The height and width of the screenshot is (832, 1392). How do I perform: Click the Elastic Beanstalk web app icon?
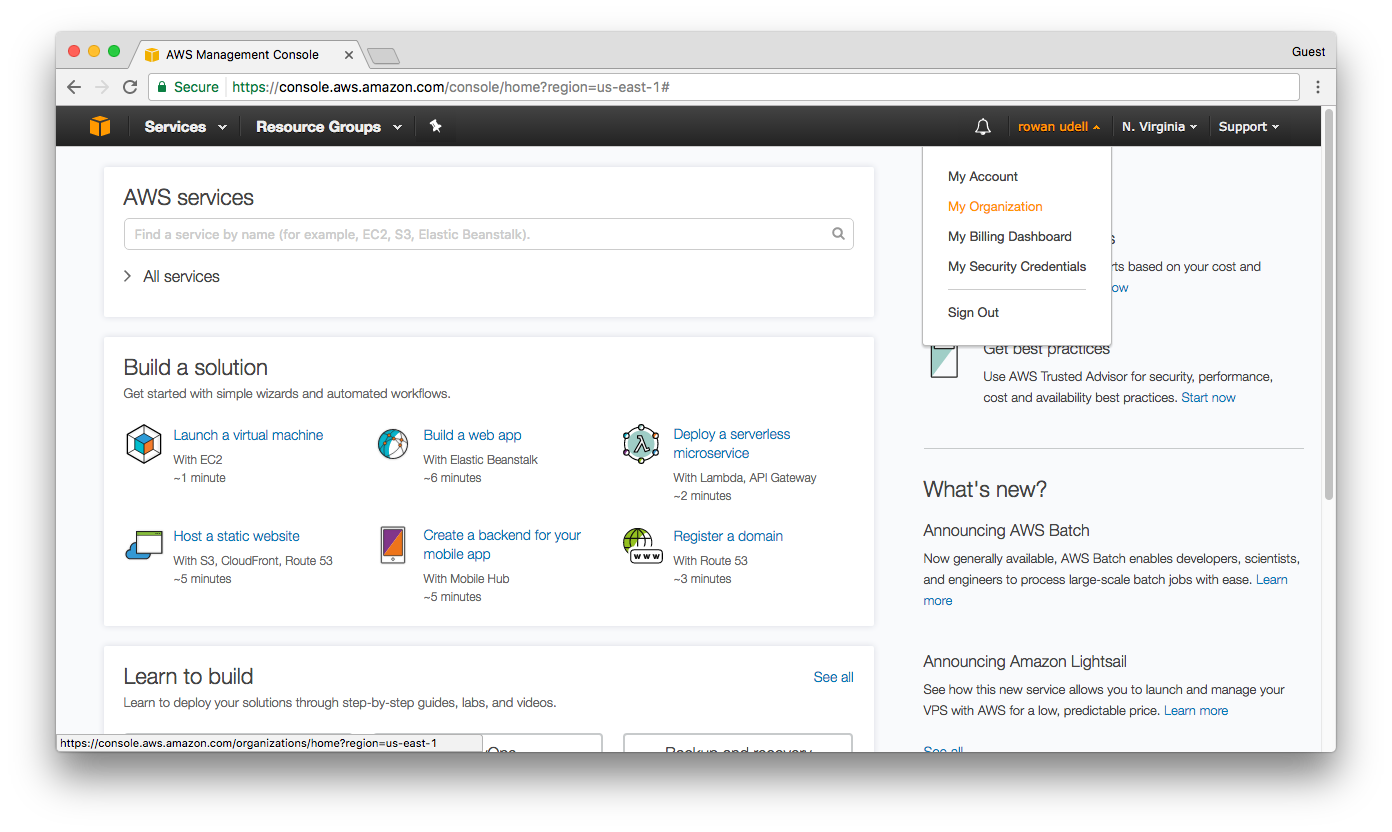click(393, 443)
